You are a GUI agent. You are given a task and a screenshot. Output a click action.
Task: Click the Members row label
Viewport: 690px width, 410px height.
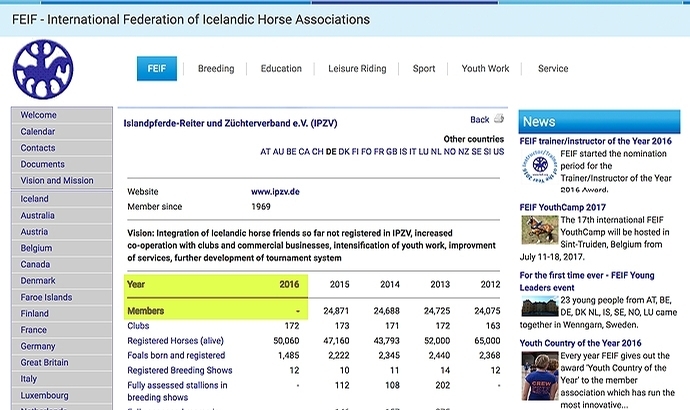point(145,311)
